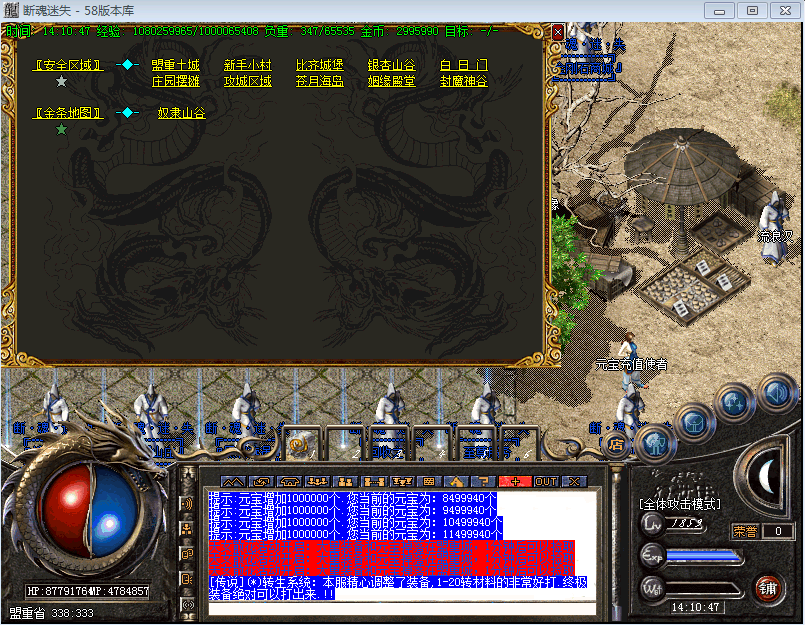Screen dimensions: 805x625
Task: Toggle the bottom signal chat channel icon
Action: 187,604
